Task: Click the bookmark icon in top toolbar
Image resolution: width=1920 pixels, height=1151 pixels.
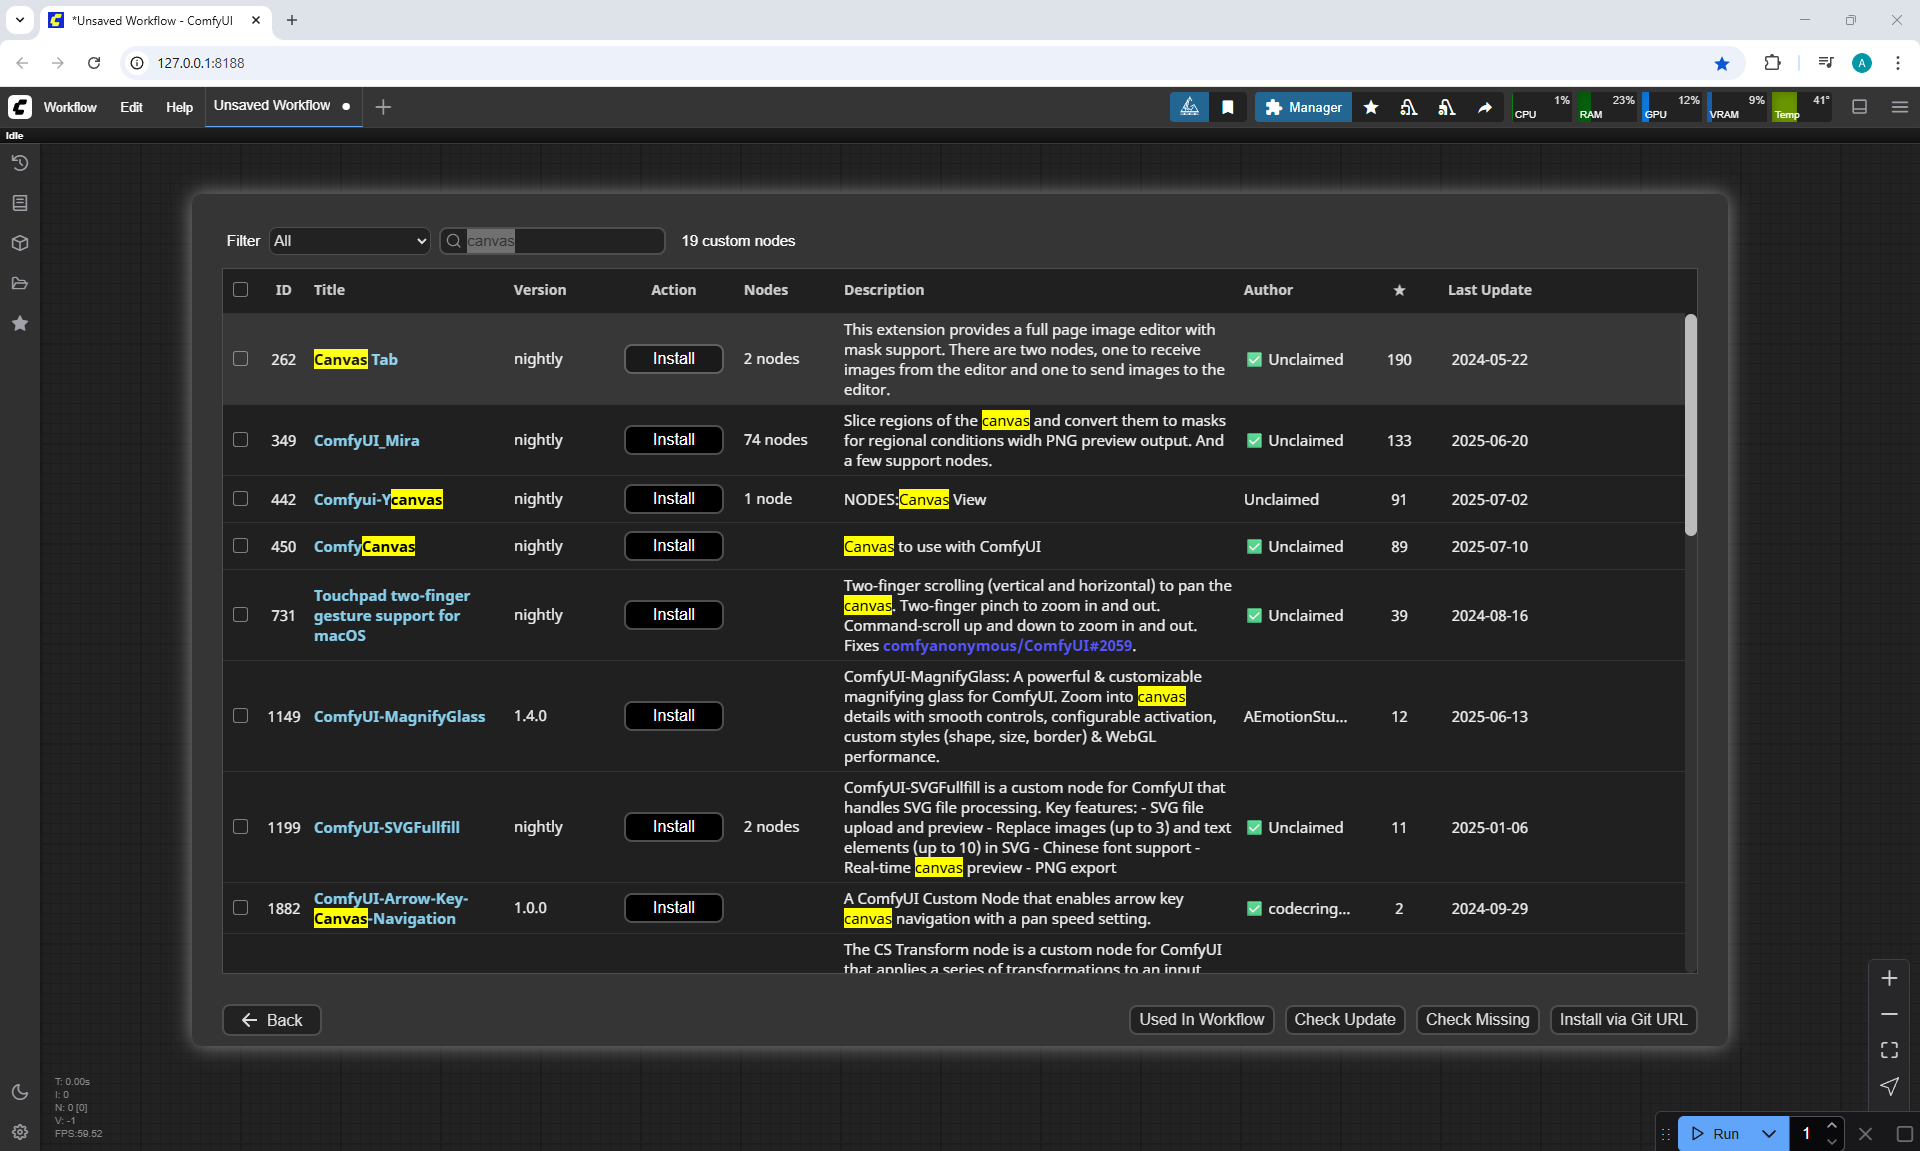Action: pos(1227,107)
